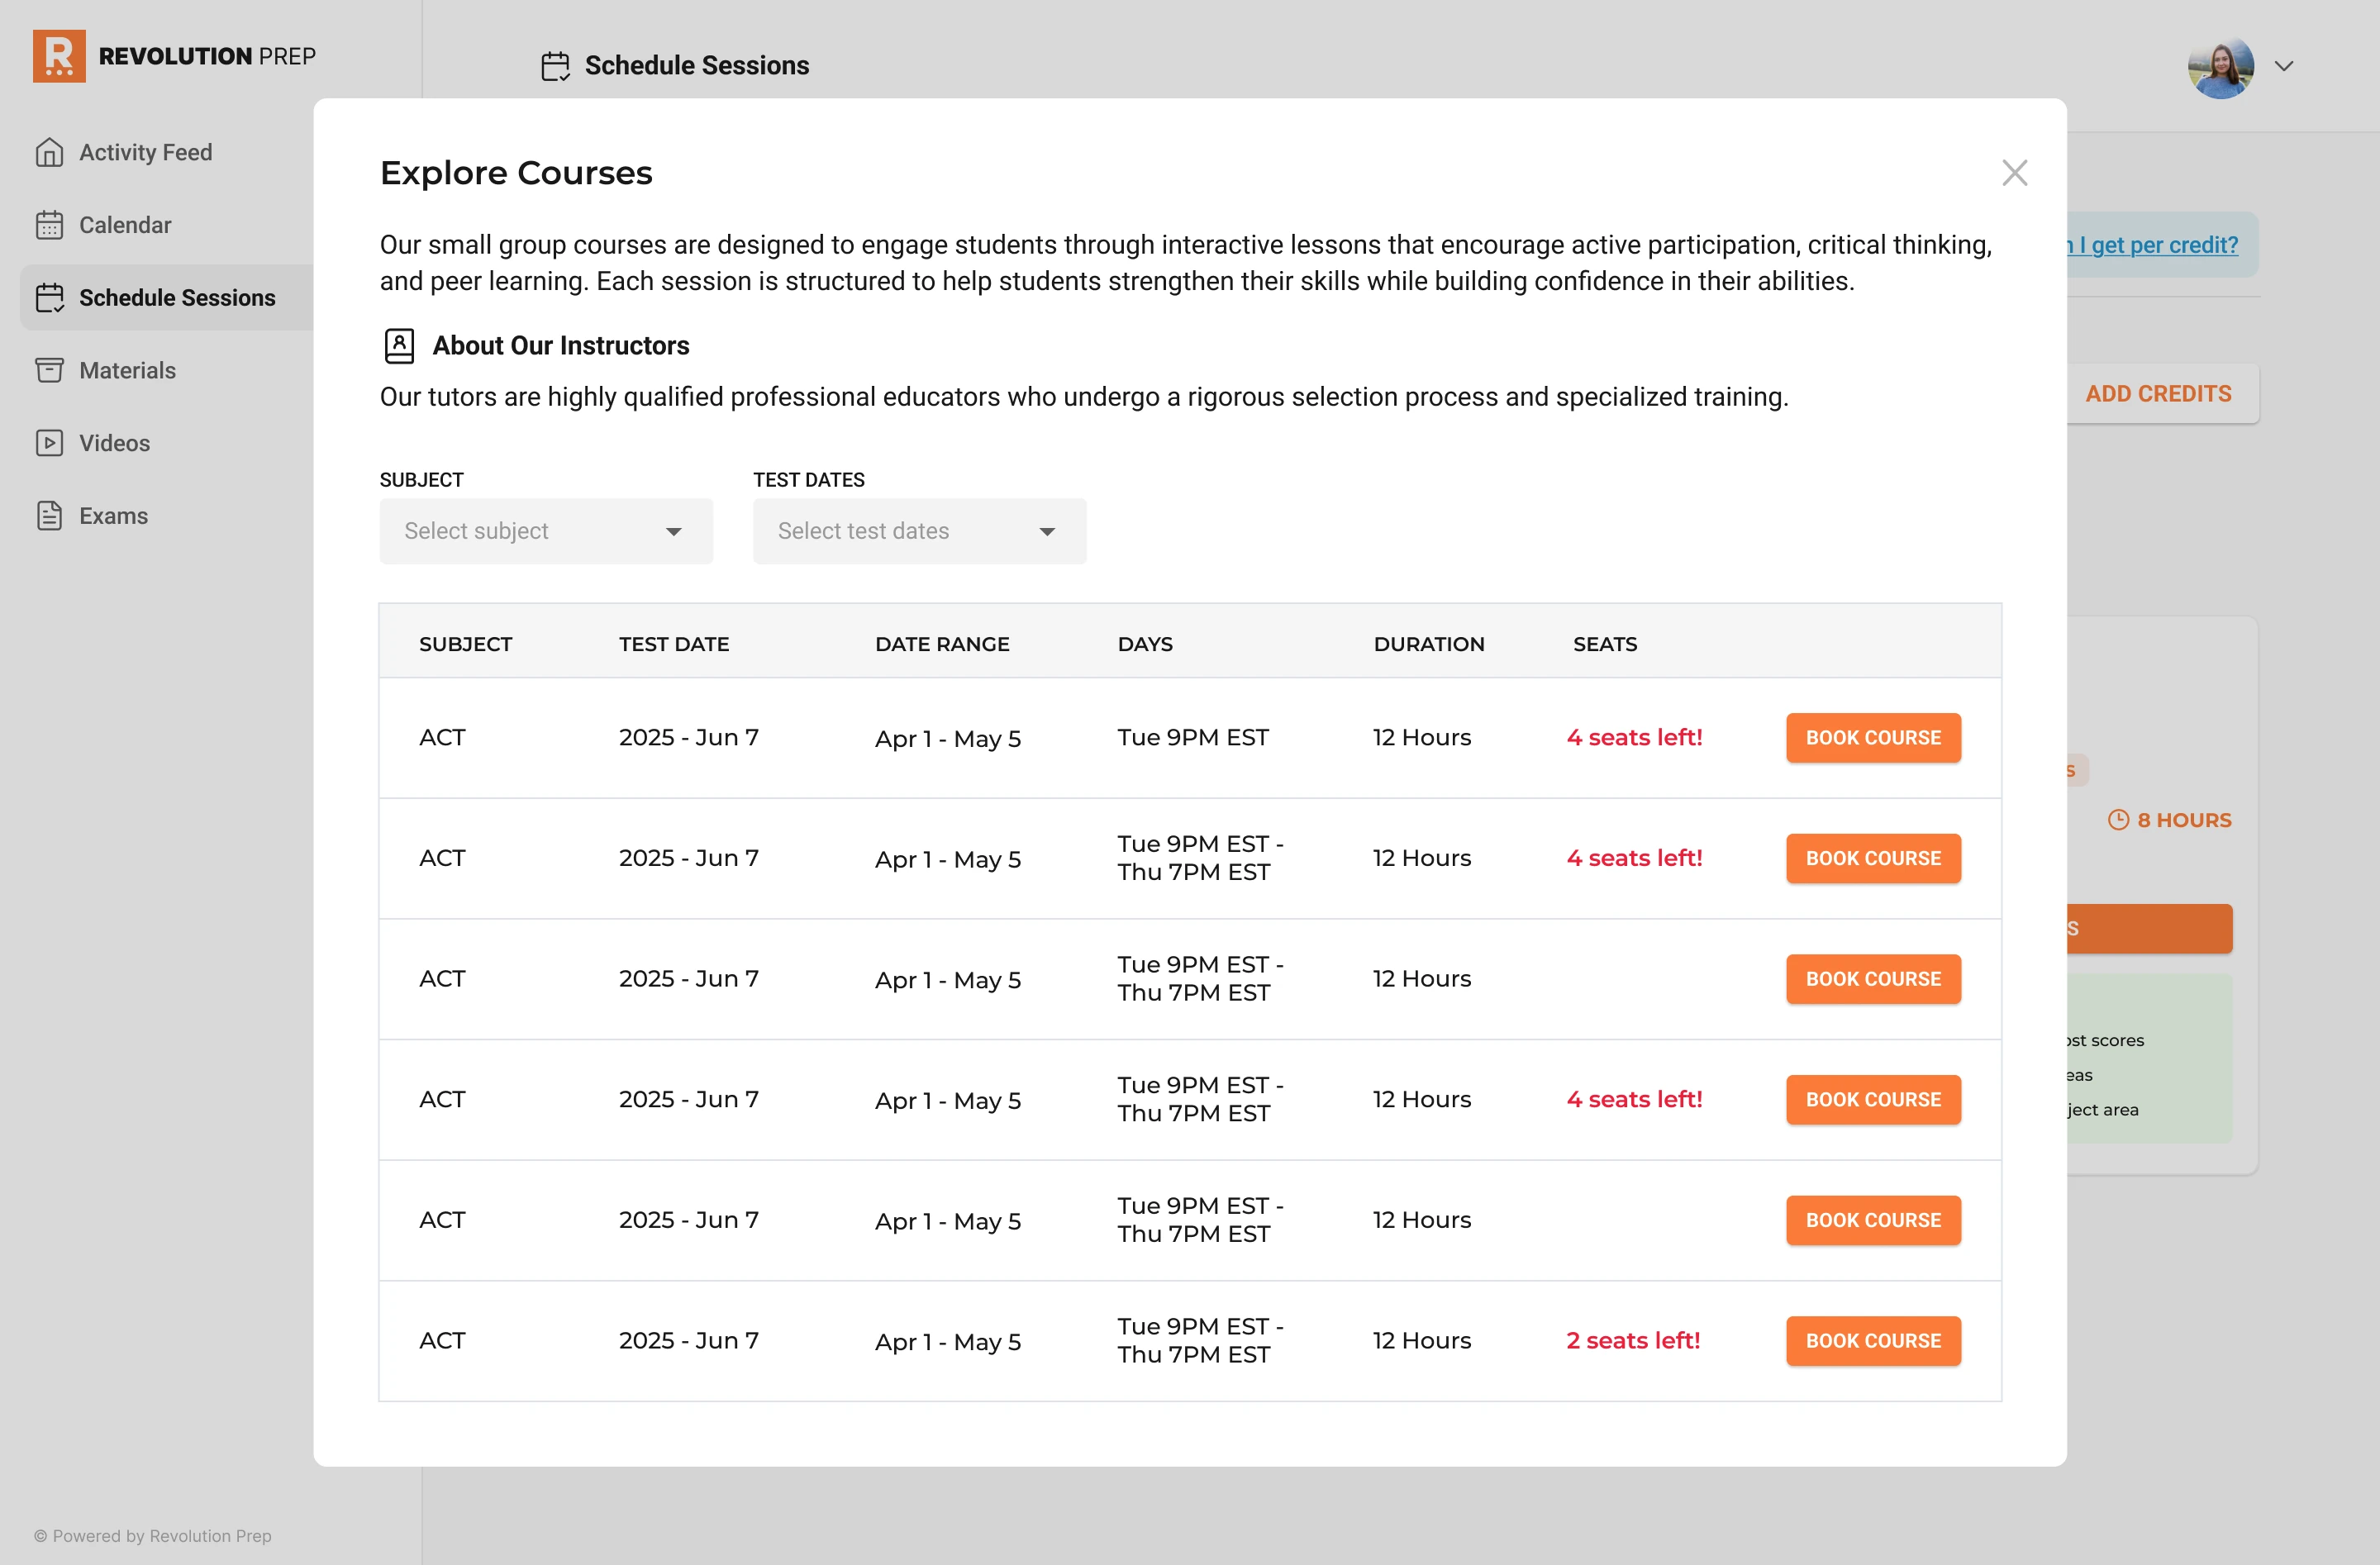Click the Revolution Prep logo icon

click(x=59, y=56)
